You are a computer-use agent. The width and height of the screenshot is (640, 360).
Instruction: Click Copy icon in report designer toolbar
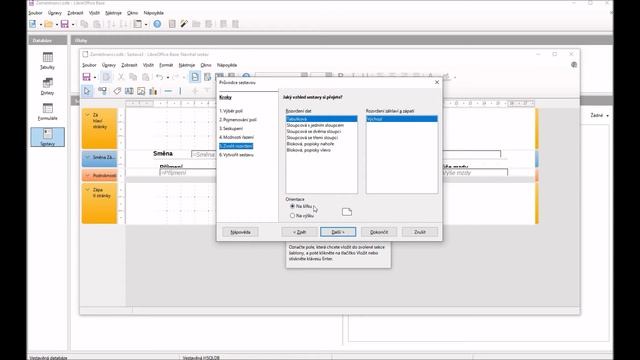(x=133, y=77)
